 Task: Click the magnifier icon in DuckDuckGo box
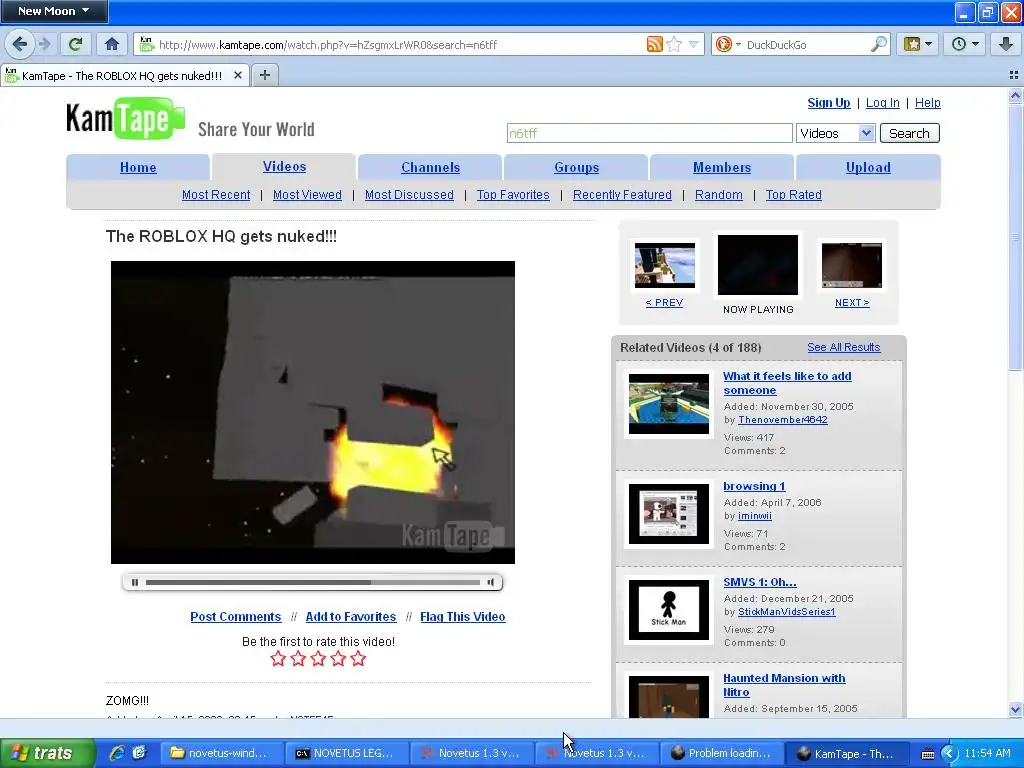coord(879,44)
